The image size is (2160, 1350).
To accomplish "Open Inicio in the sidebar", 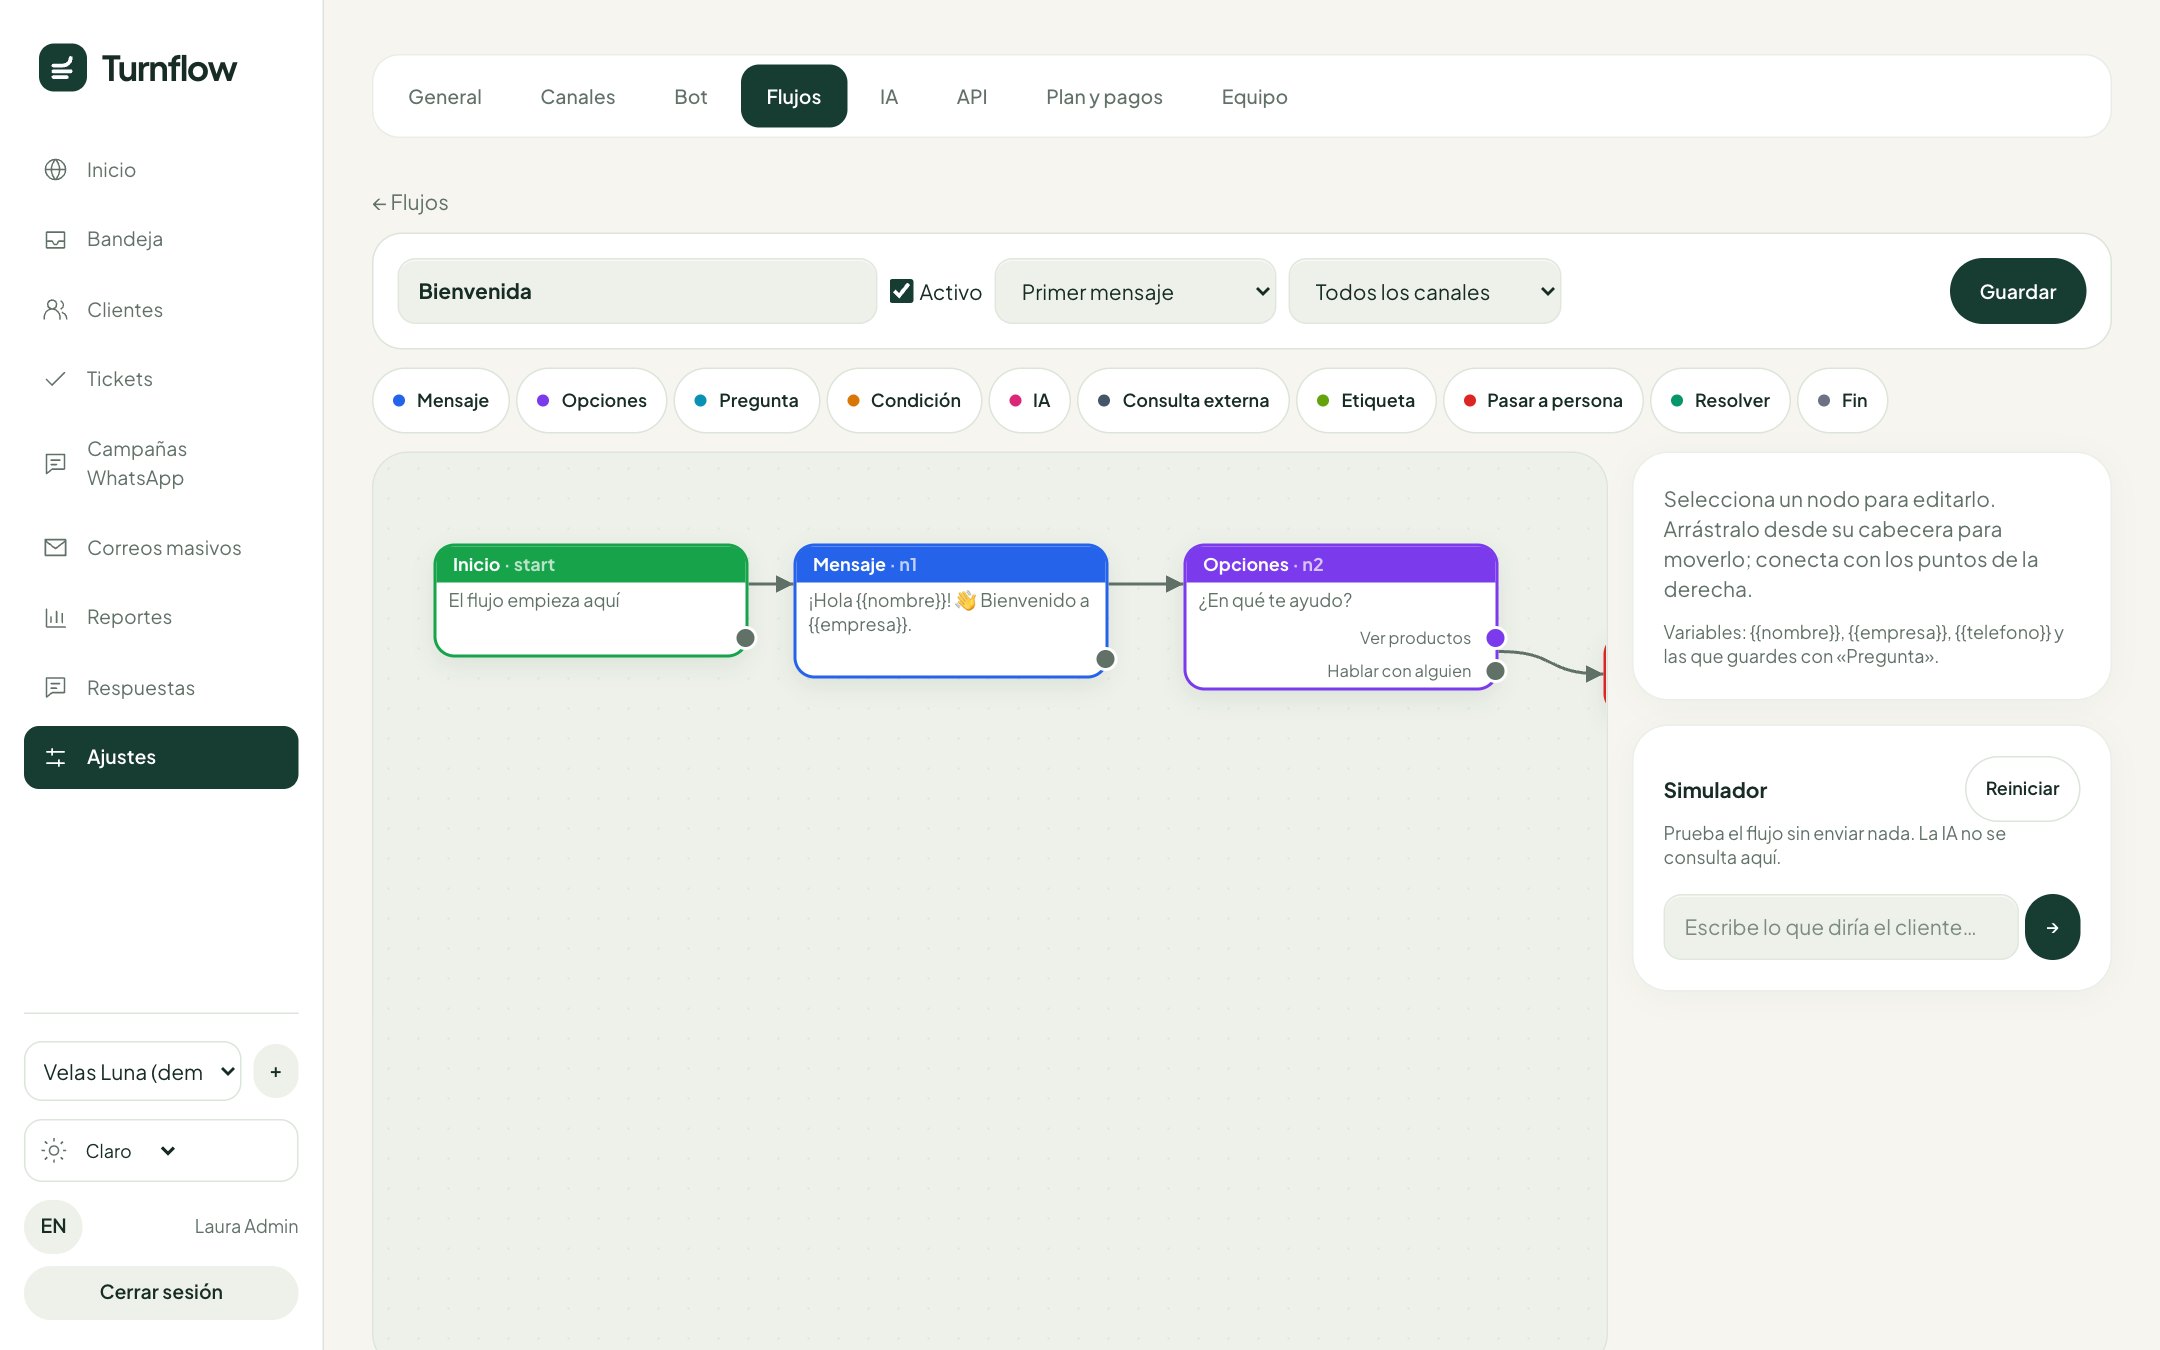I will click(161, 170).
